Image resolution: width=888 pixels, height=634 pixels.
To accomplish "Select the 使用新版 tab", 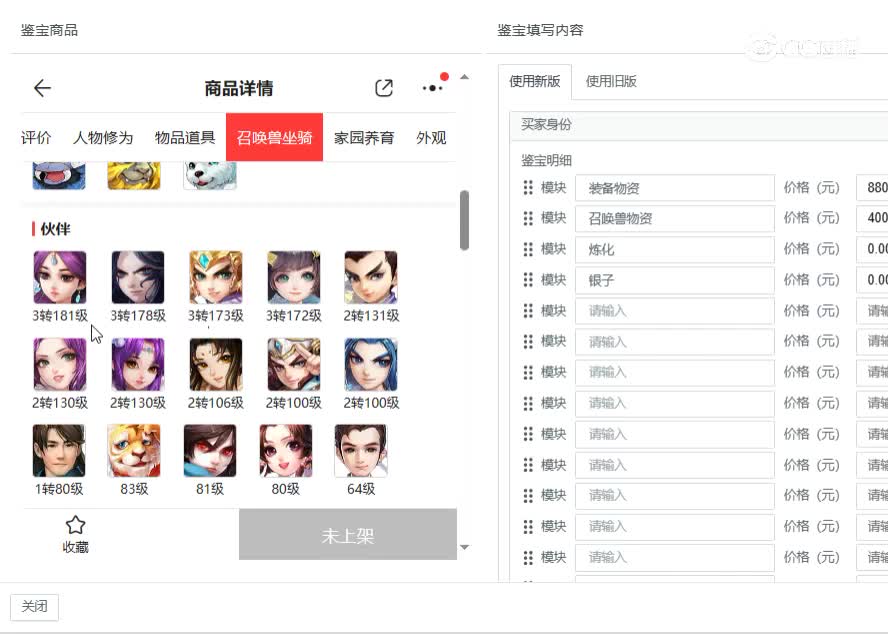I will tap(535, 82).
